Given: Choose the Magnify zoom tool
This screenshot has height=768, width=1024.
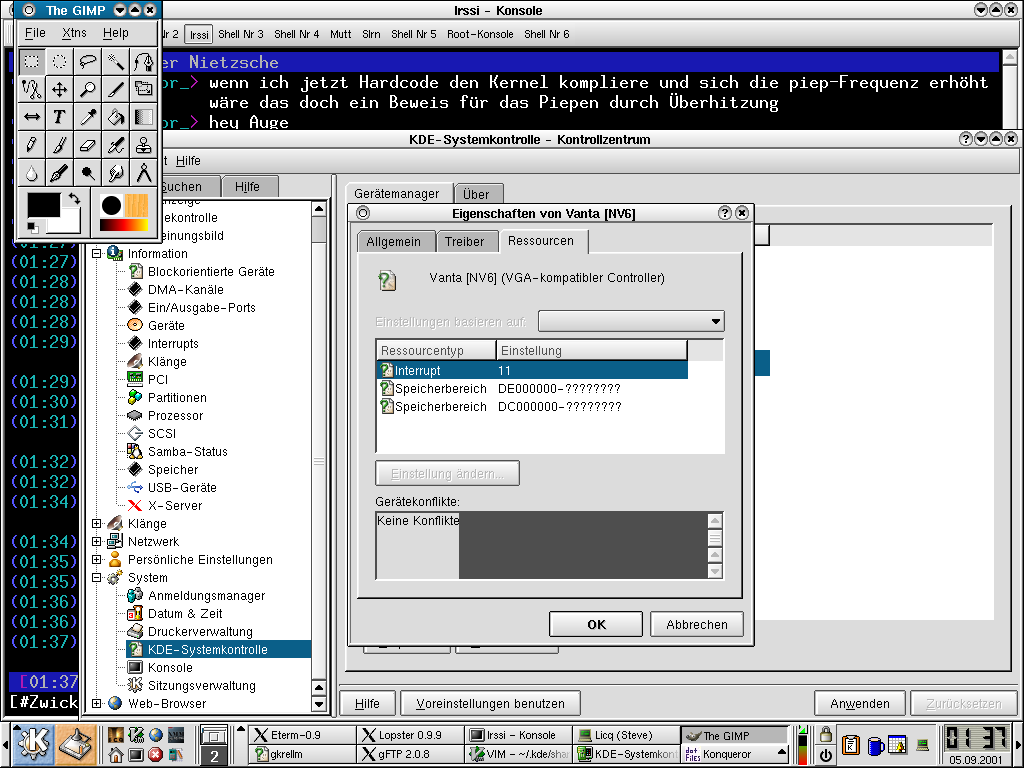Looking at the screenshot, I should coord(88,89).
